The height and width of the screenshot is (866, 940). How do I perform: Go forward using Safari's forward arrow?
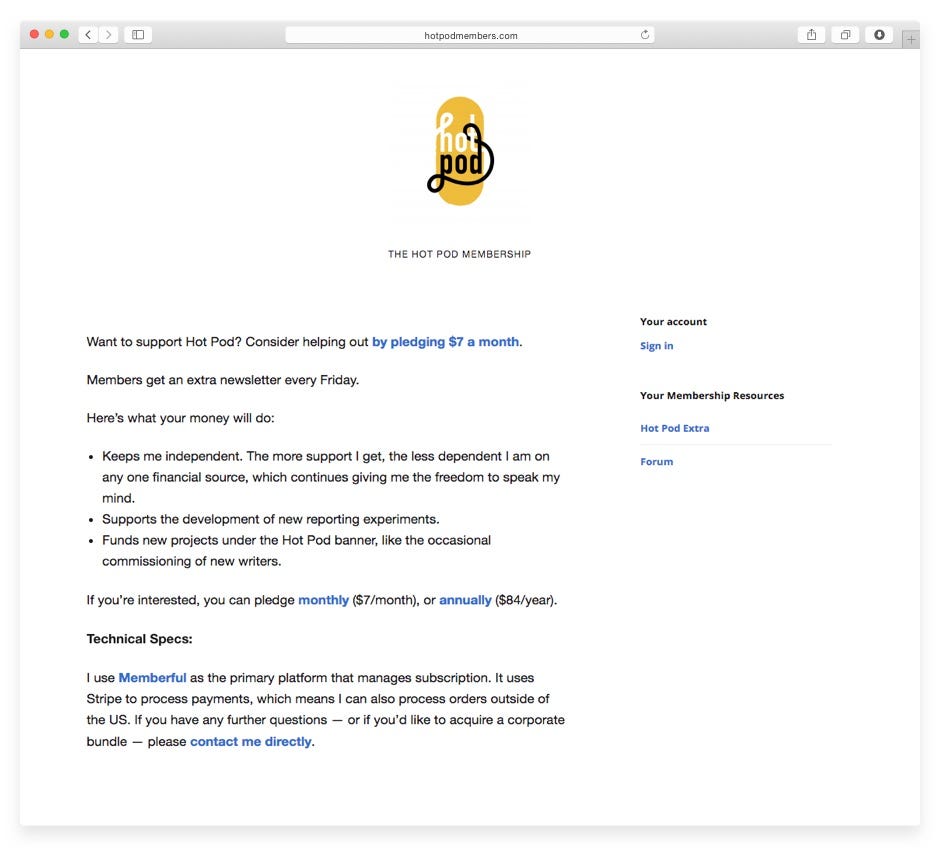[x=109, y=35]
